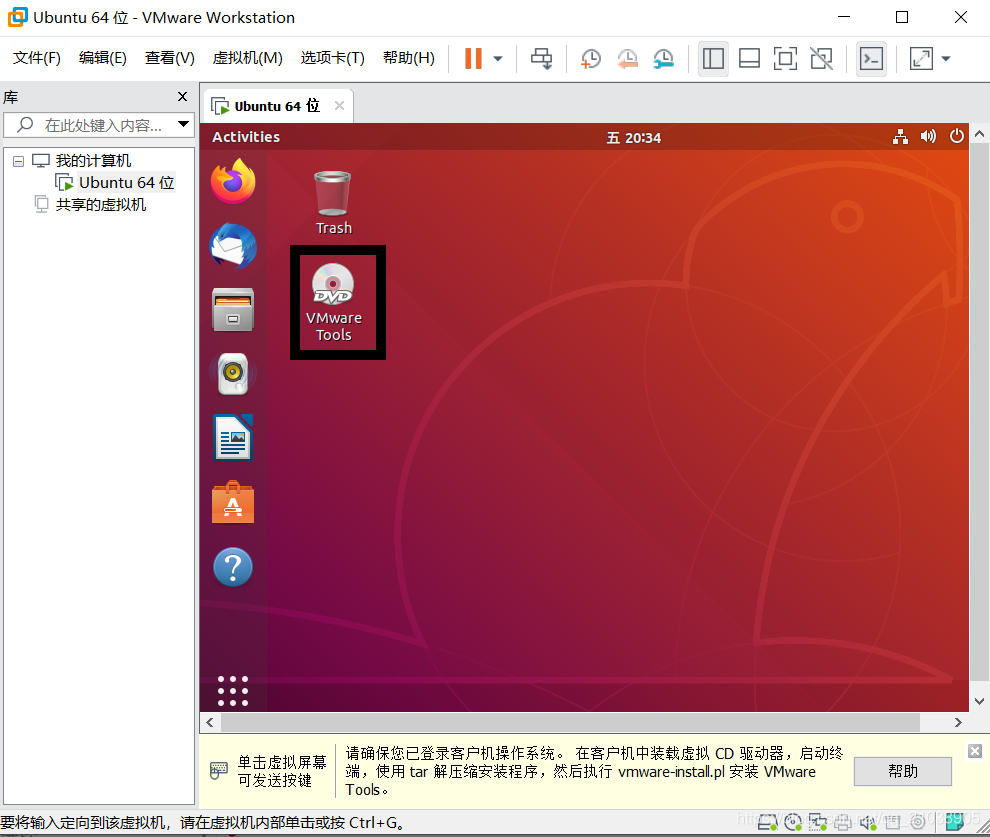Click the Ubuntu volume icon in top bar
Viewport: 990px width, 837px height.
[x=928, y=136]
